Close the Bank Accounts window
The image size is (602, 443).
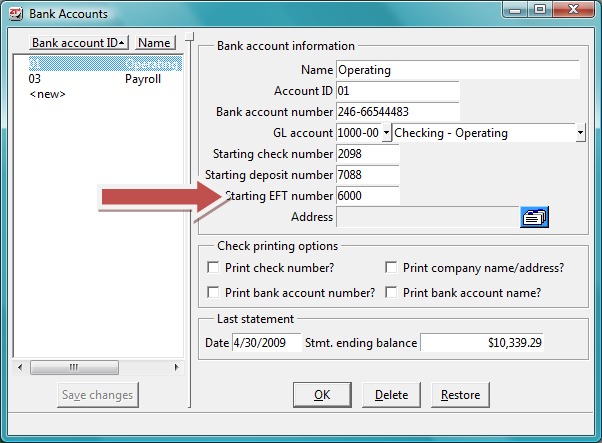(x=574, y=10)
